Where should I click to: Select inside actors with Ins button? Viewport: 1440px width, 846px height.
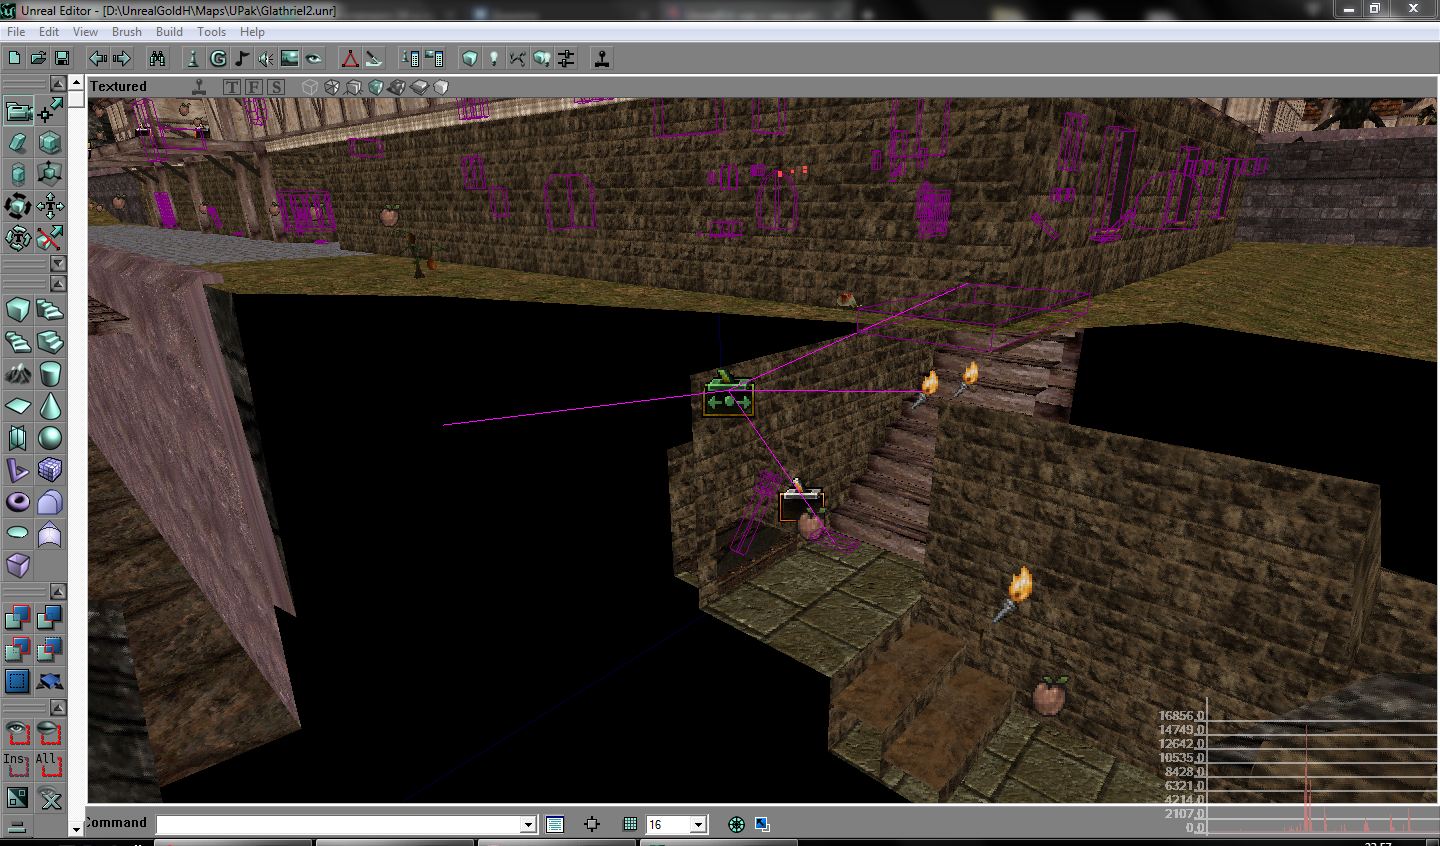18,766
